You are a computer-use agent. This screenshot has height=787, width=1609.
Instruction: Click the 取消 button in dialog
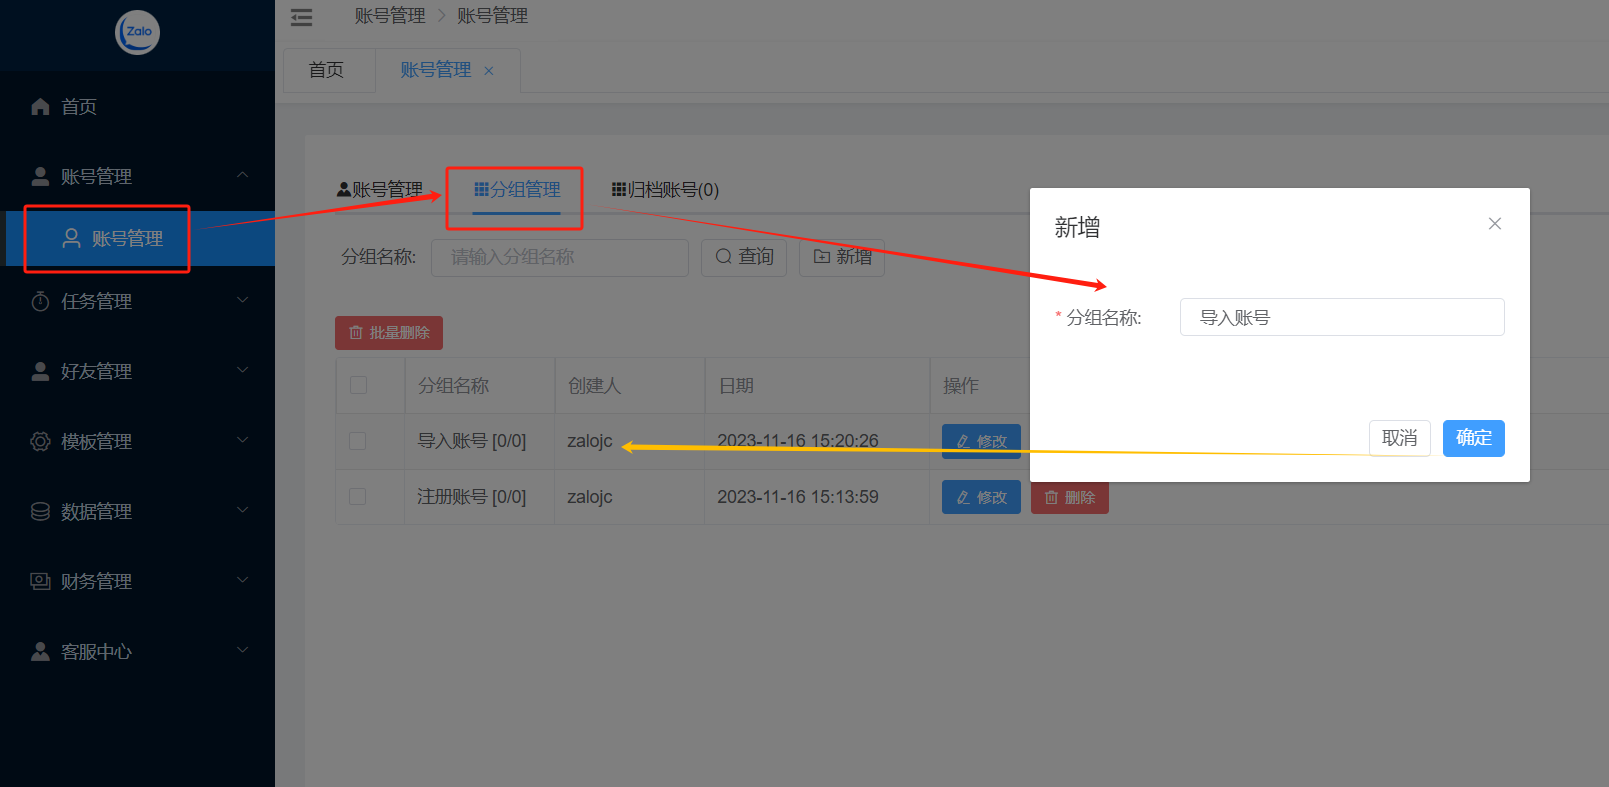pos(1399,438)
